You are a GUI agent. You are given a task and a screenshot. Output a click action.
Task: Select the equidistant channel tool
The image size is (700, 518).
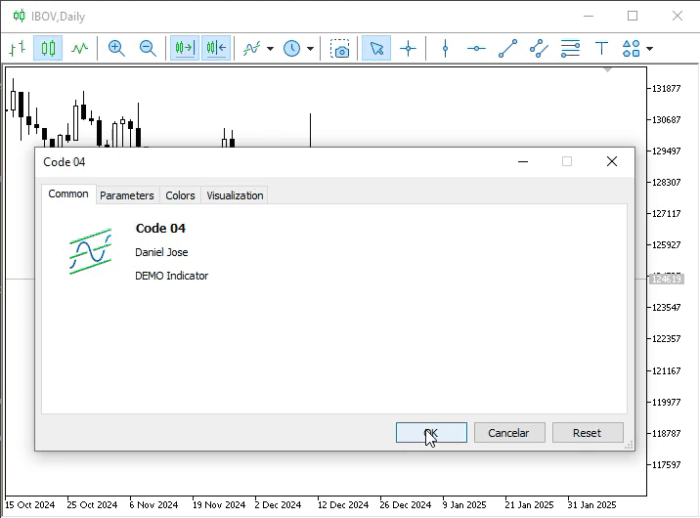coord(539,48)
